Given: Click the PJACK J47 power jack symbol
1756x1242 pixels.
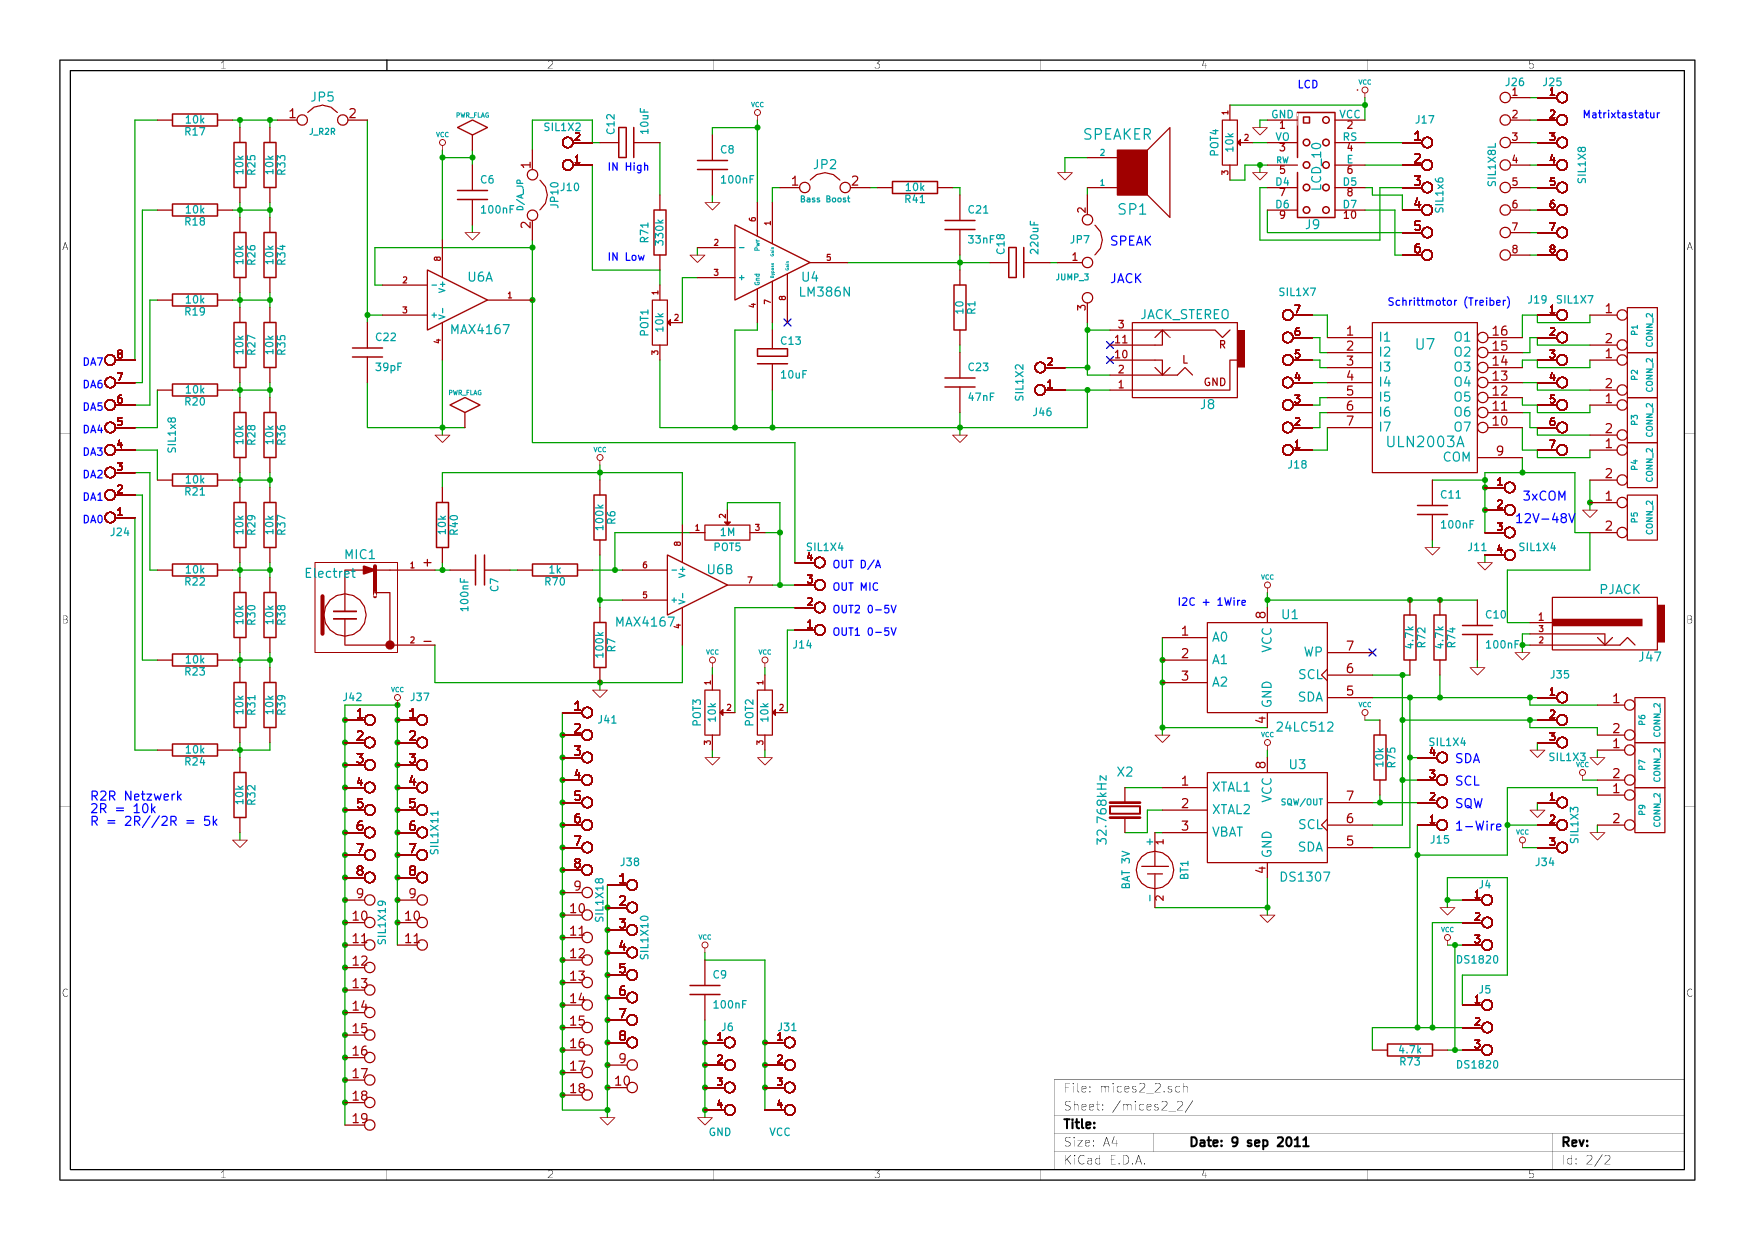Looking at the screenshot, I should (1607, 624).
